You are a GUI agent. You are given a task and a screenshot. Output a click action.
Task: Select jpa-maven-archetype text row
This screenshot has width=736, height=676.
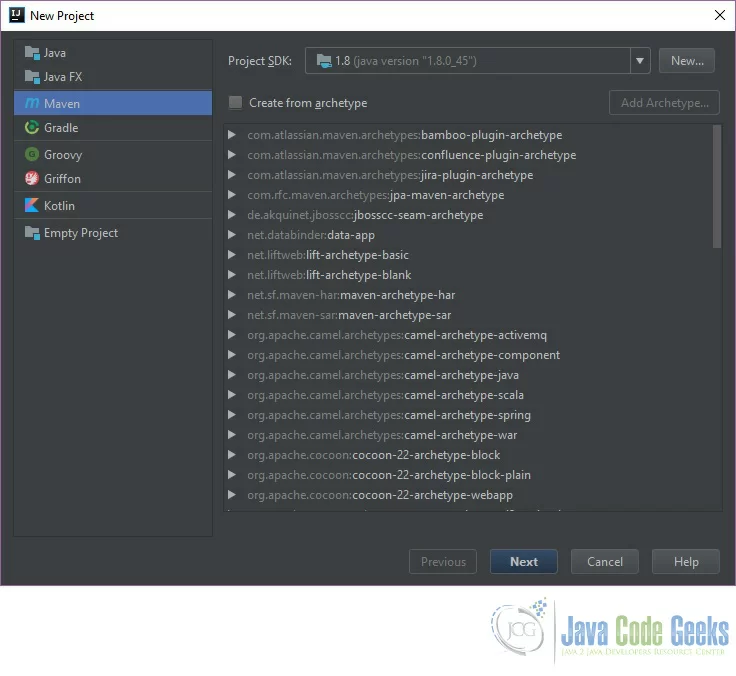click(x=376, y=194)
